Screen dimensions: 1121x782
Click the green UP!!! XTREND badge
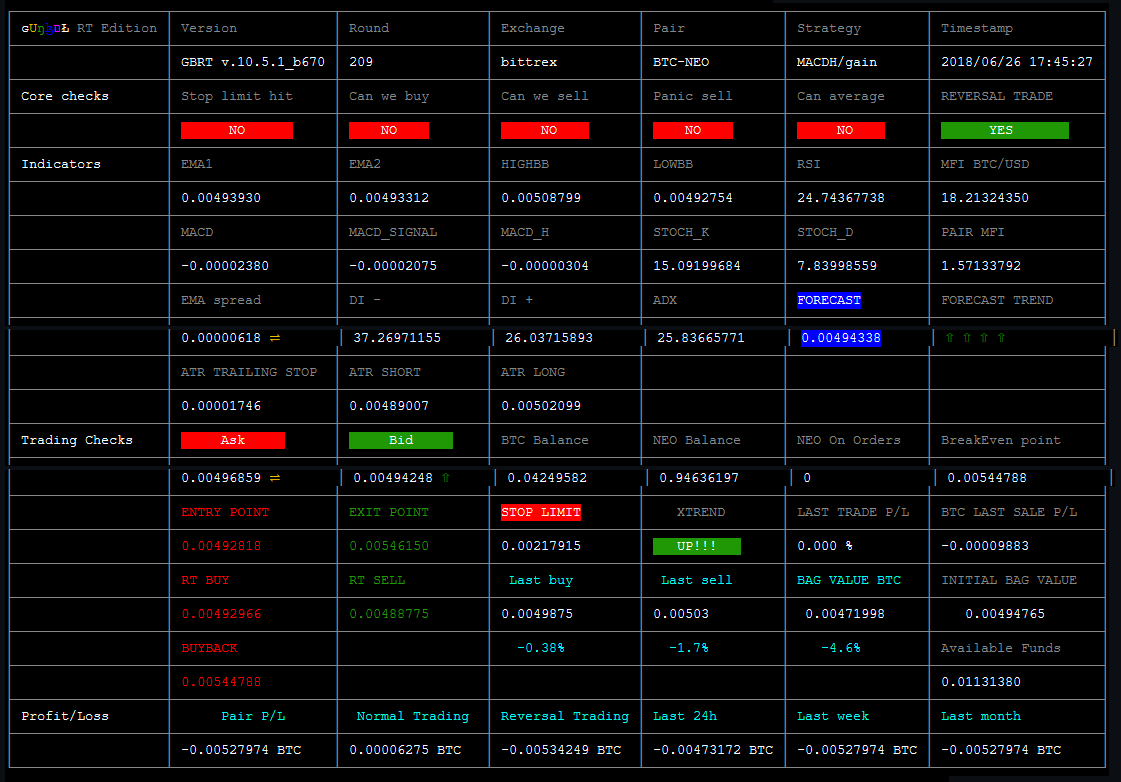point(696,546)
